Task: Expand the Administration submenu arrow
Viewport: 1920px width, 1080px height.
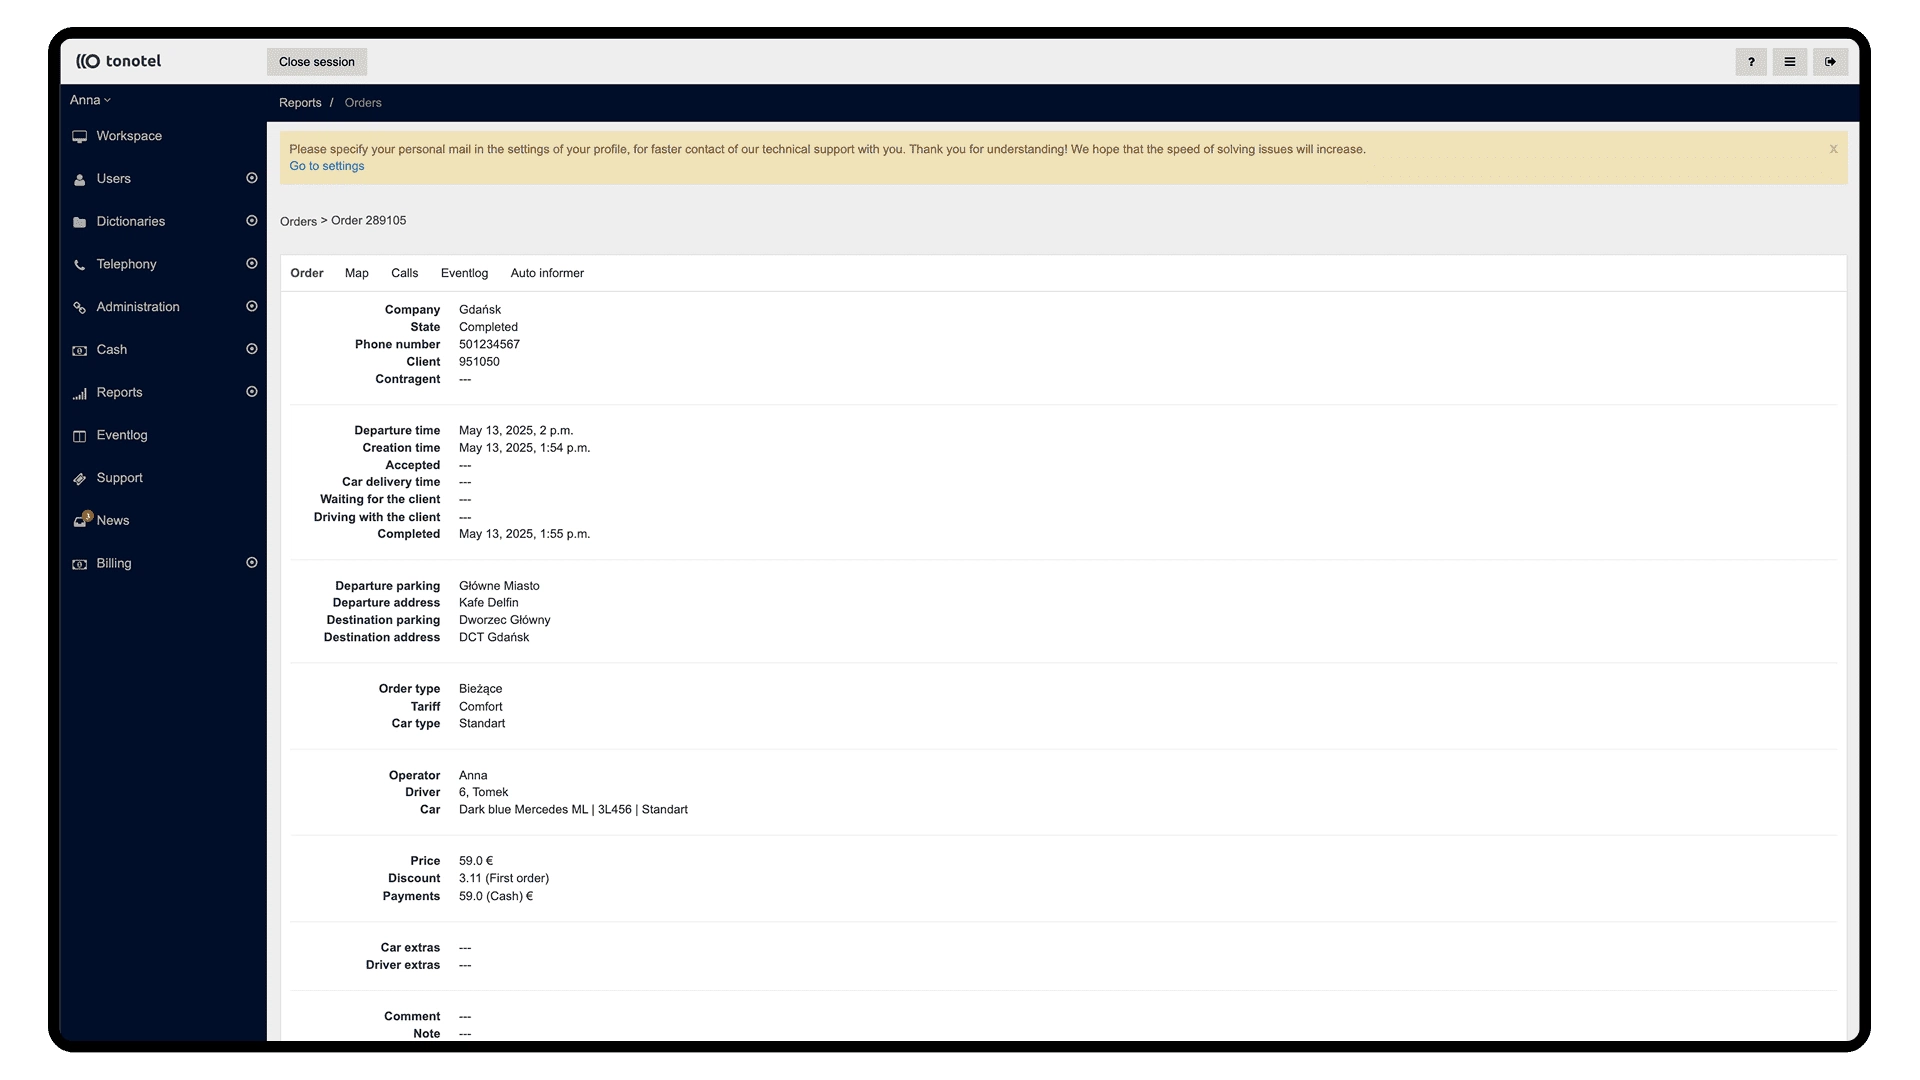Action: pos(252,306)
